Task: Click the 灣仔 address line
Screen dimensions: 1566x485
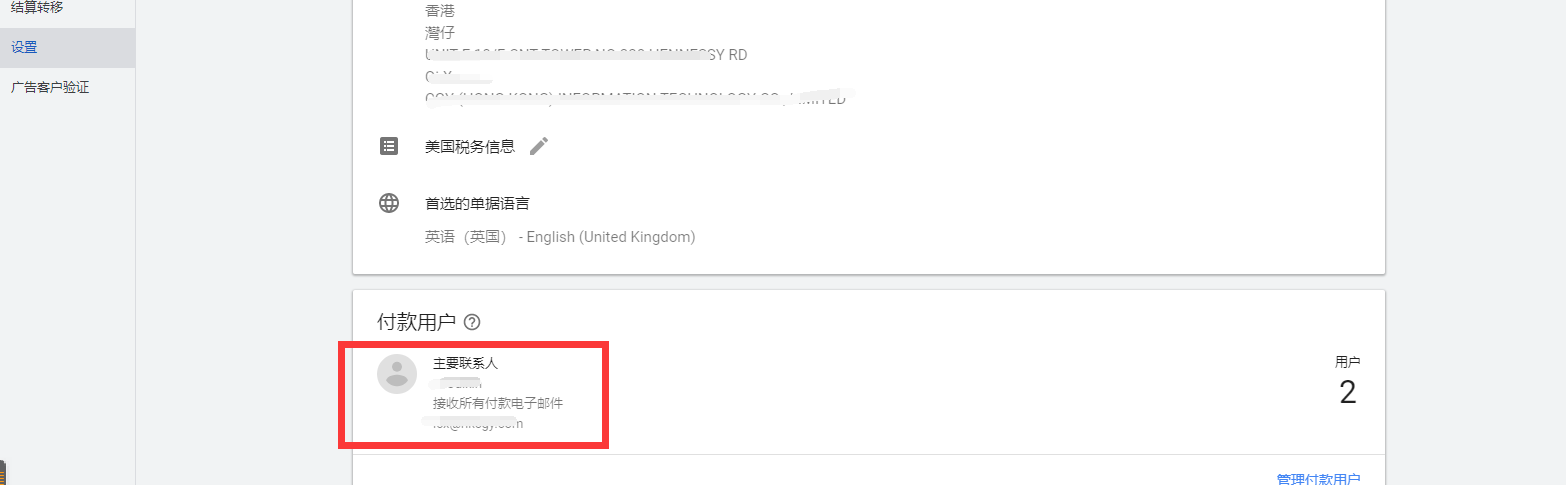Action: point(439,33)
